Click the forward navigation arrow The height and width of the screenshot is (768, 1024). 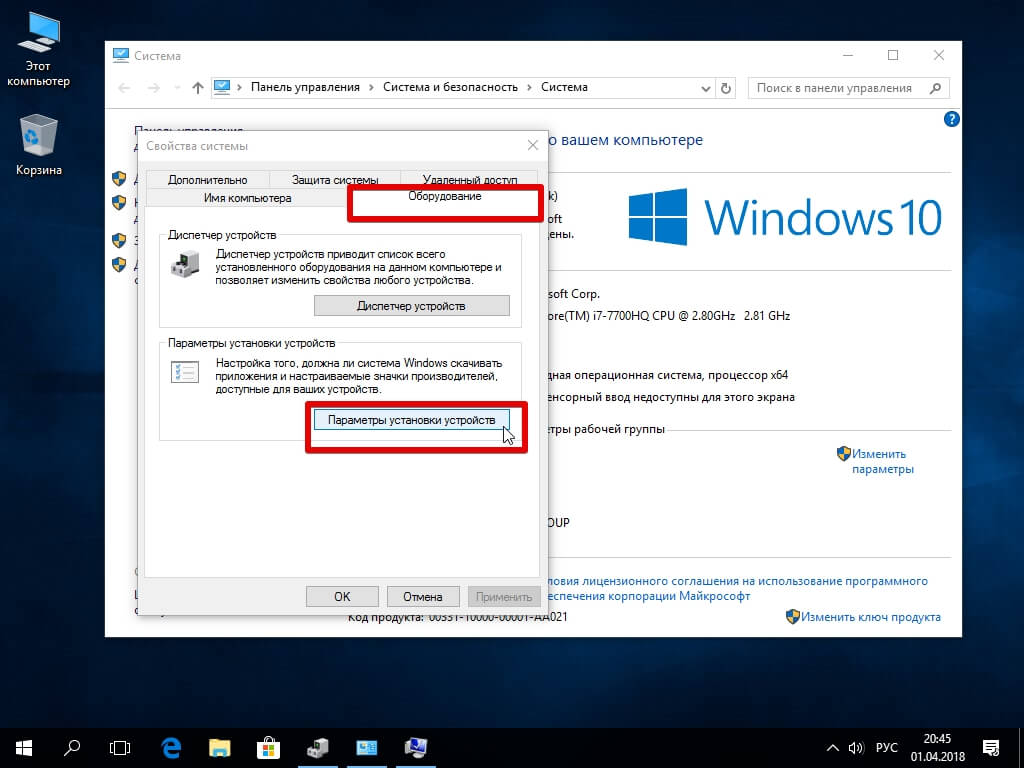click(x=153, y=88)
